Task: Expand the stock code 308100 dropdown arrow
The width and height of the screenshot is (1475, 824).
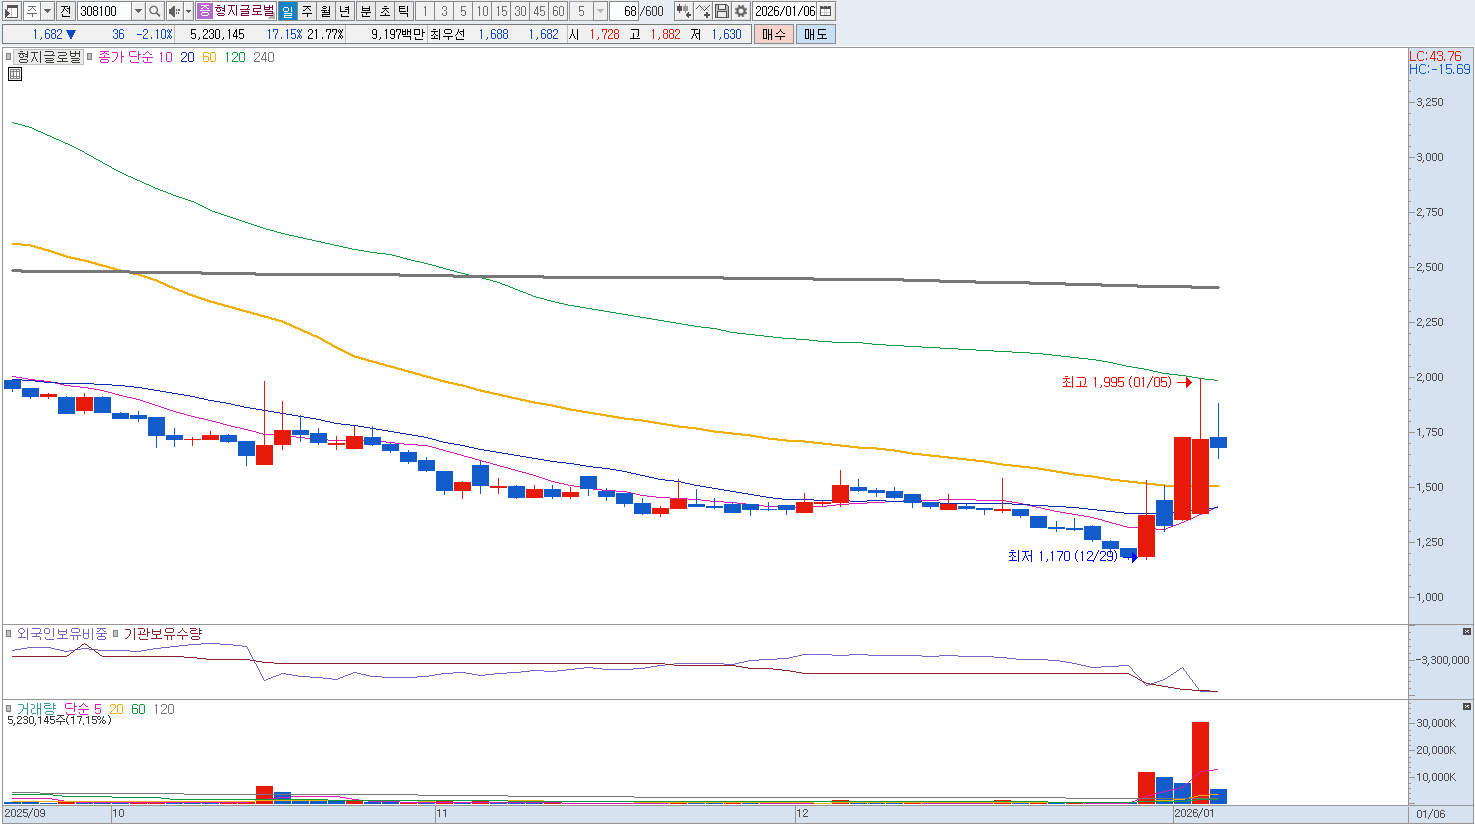Action: point(138,11)
